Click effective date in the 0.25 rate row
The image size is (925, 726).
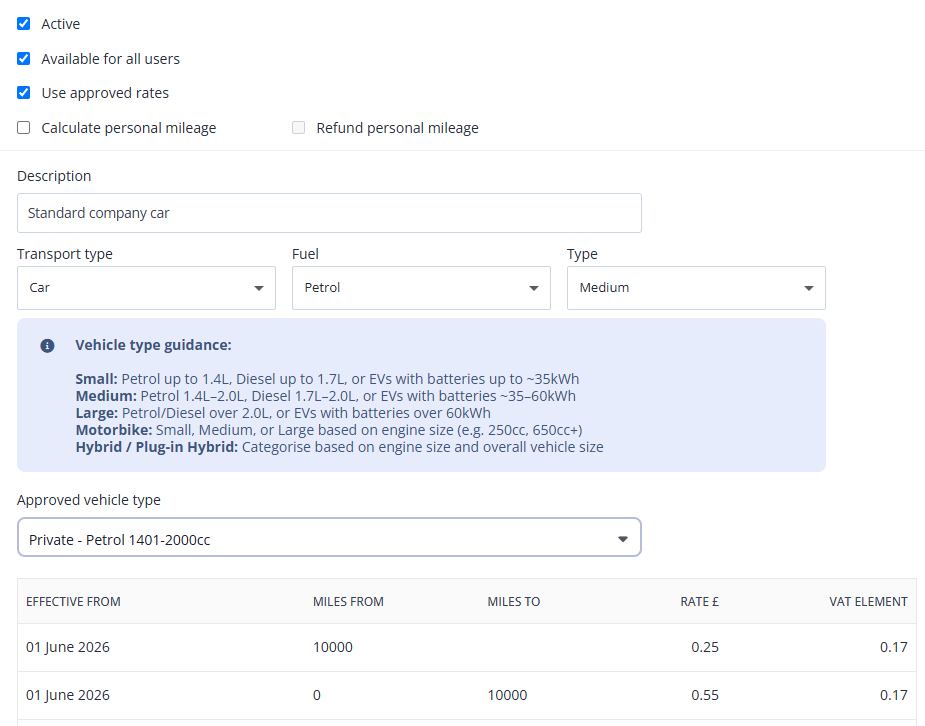point(68,647)
